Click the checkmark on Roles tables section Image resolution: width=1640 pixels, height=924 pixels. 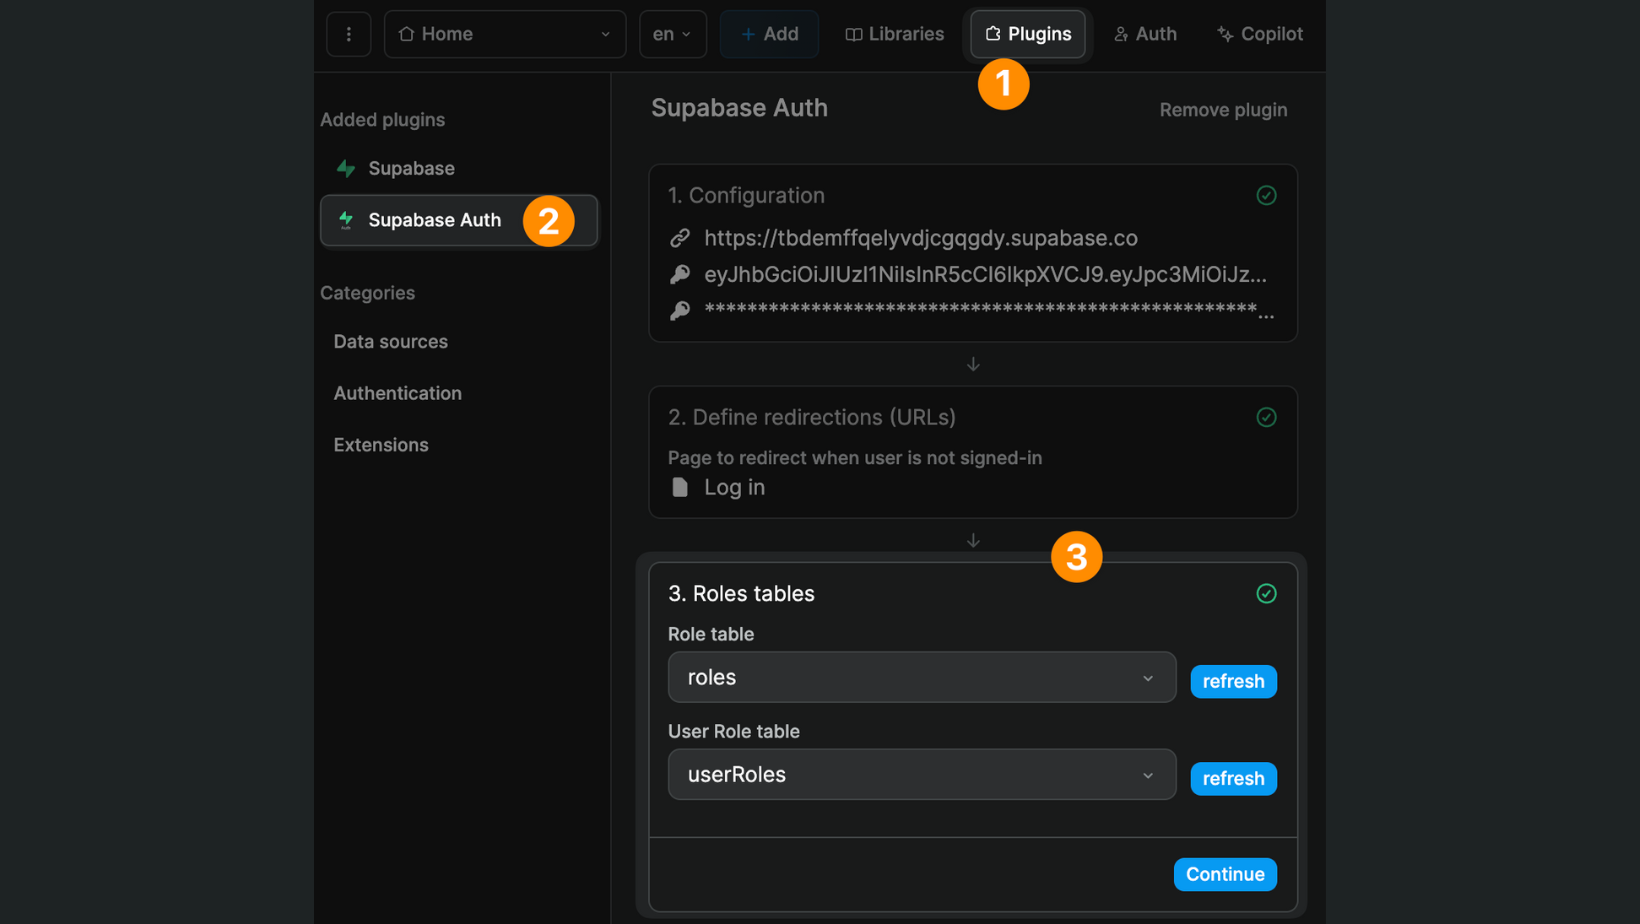1266,593
